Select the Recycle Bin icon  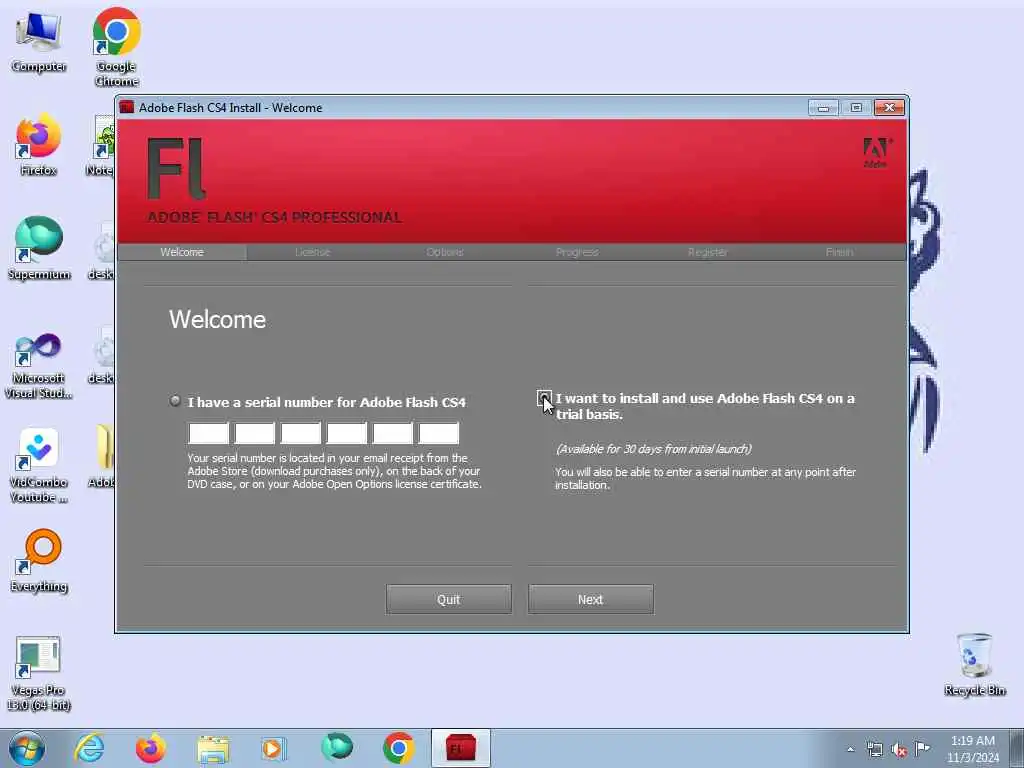click(974, 665)
